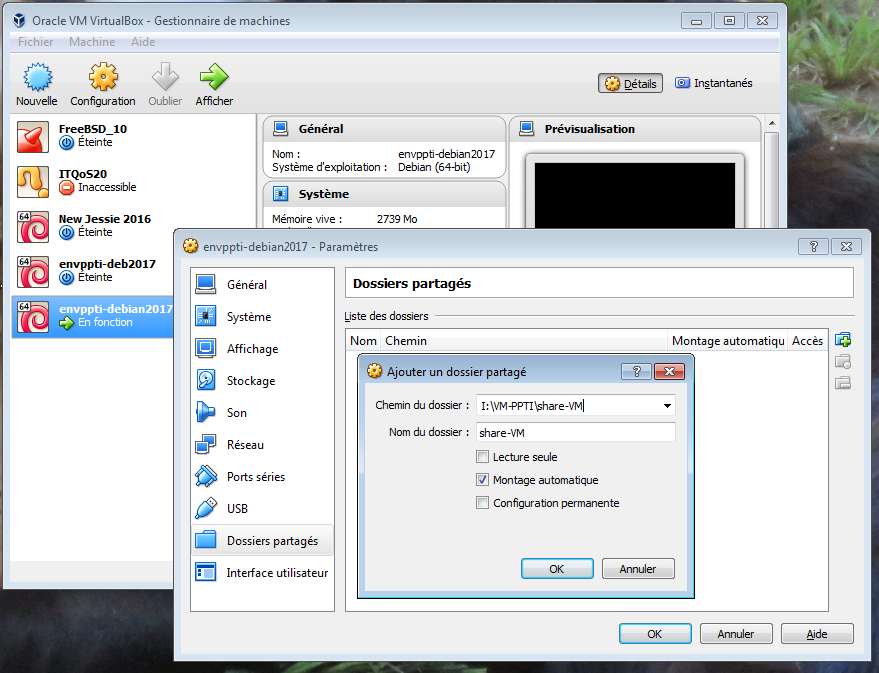Select the Système settings category
Viewport: 879px width, 673px height.
(248, 317)
